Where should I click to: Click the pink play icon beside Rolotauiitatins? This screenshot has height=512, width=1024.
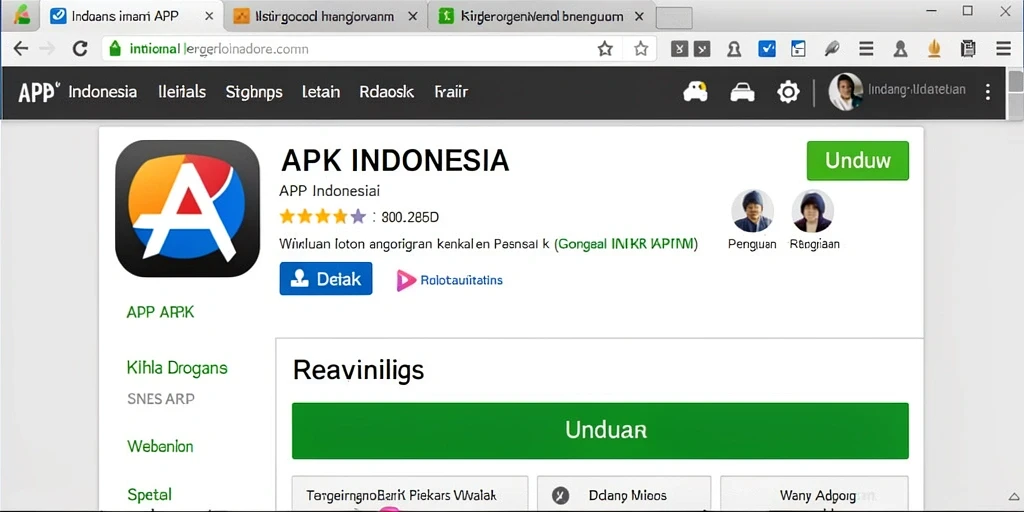point(406,280)
